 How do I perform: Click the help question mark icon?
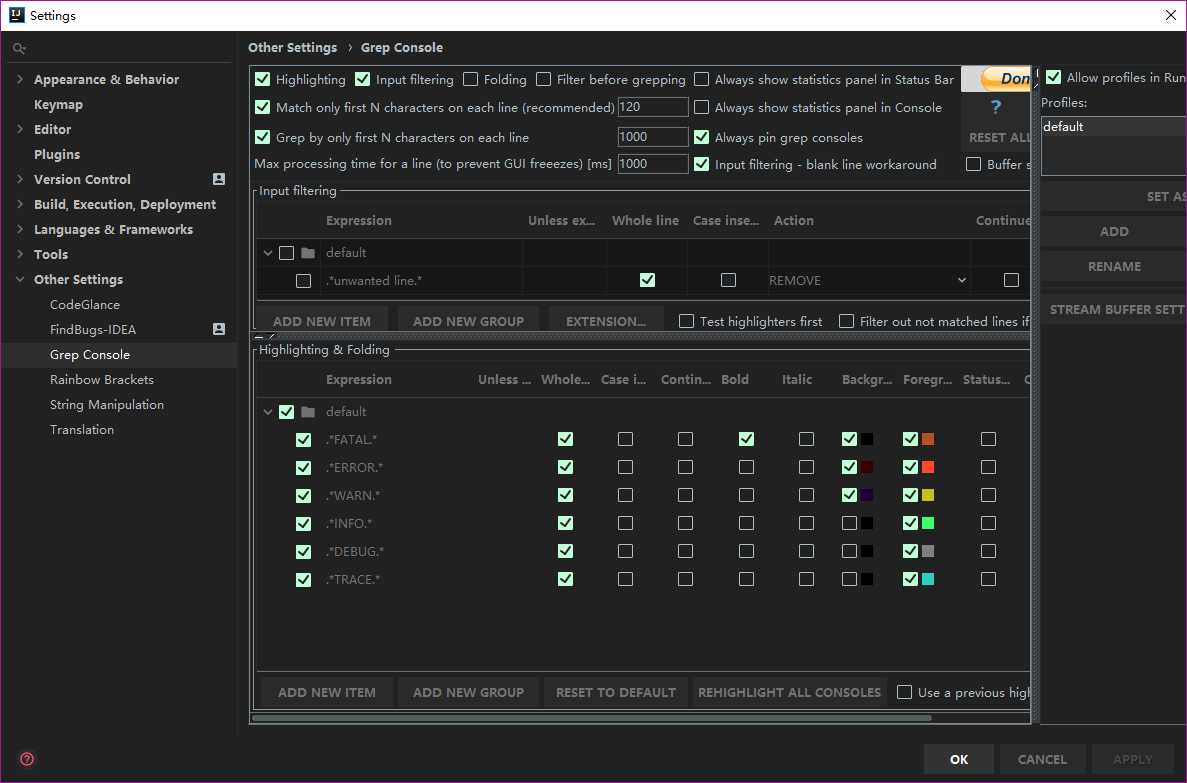point(995,107)
